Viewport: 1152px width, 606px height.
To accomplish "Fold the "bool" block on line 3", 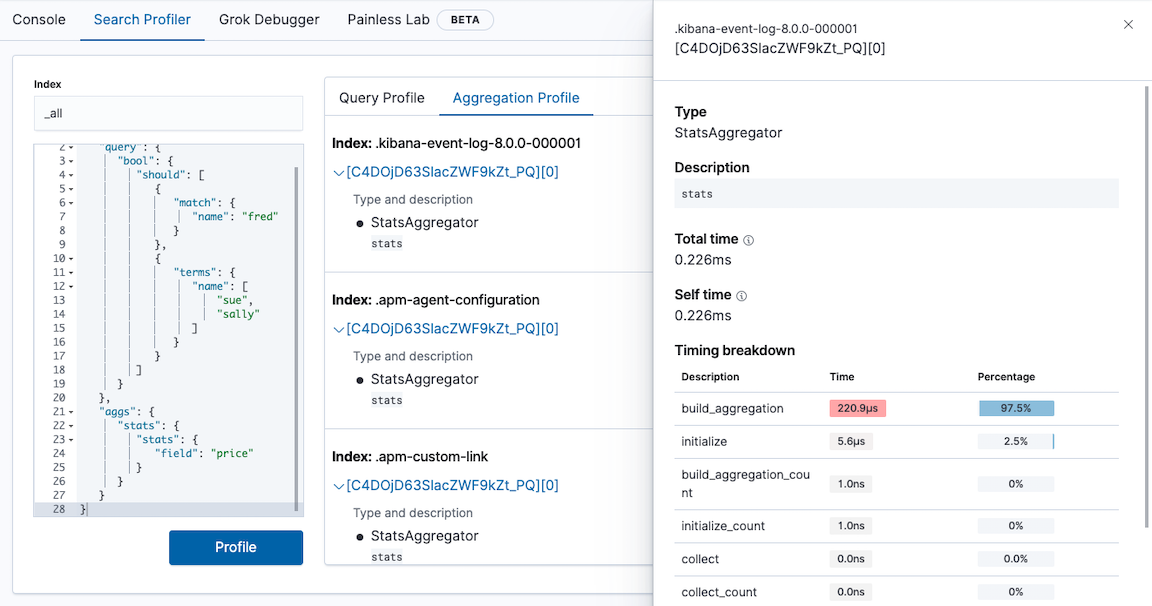I will (x=72, y=161).
